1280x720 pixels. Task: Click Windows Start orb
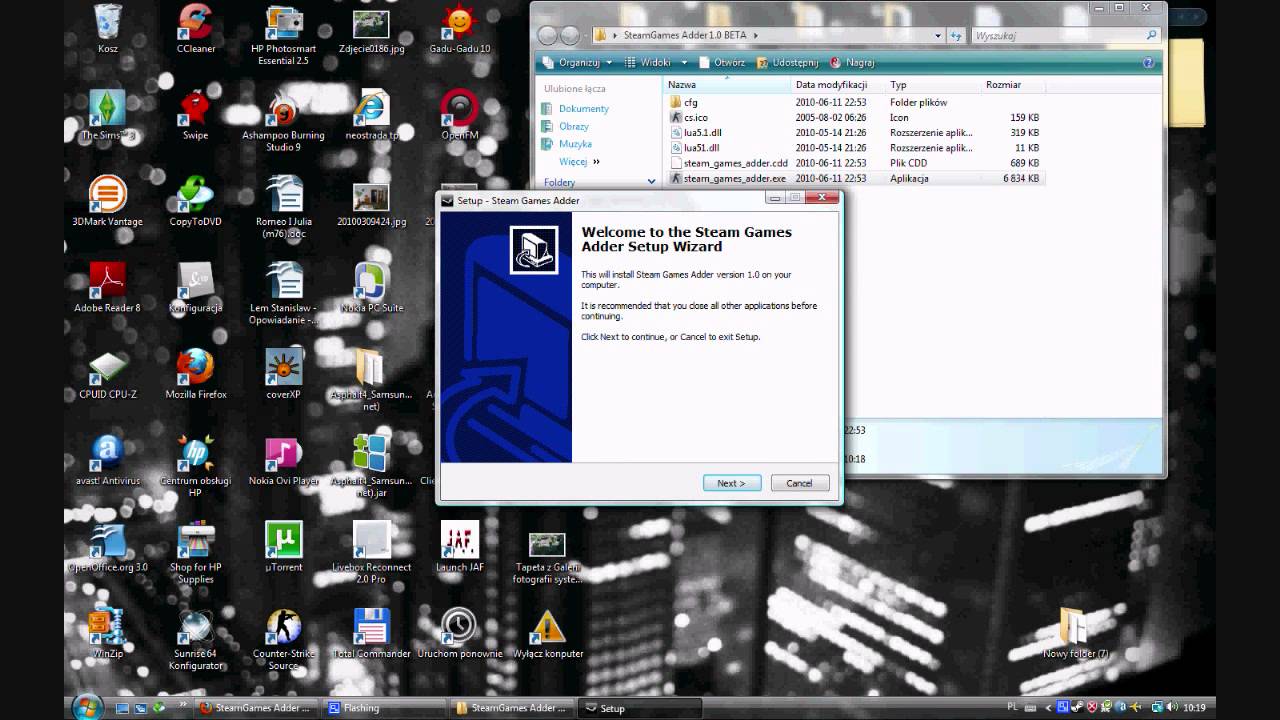(x=87, y=707)
